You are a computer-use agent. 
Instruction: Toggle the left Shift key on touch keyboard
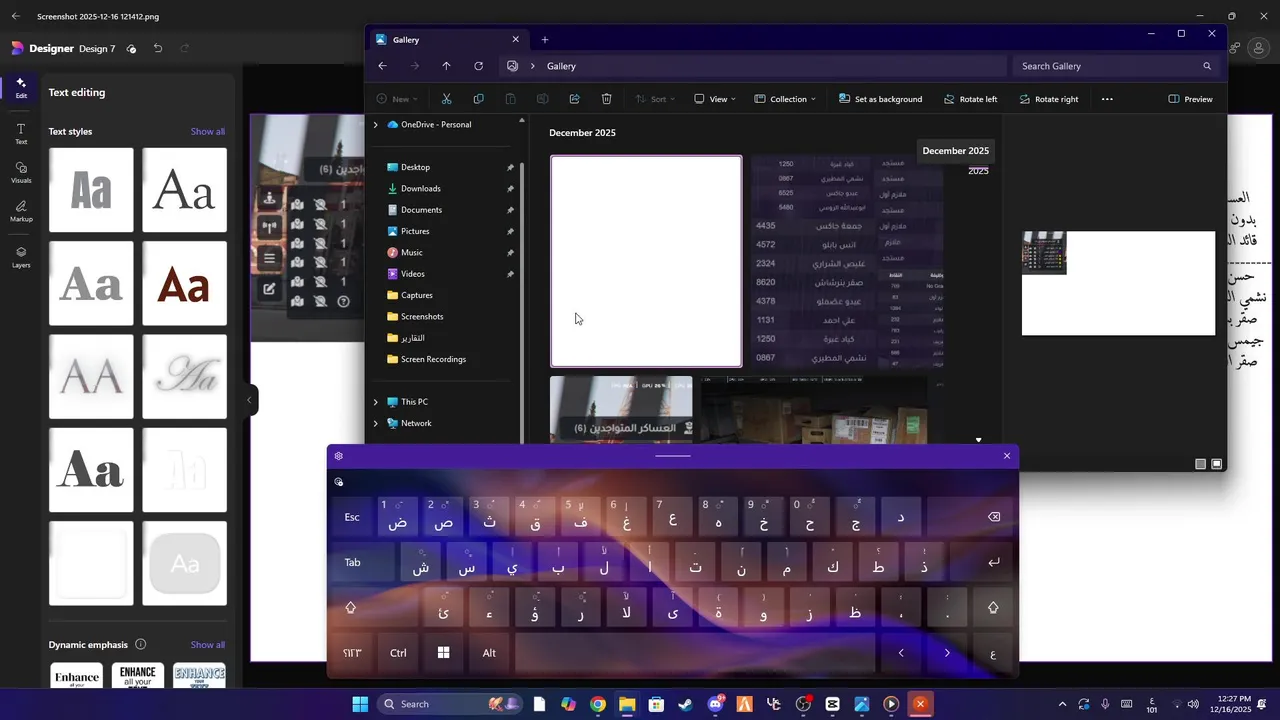pyautogui.click(x=351, y=608)
